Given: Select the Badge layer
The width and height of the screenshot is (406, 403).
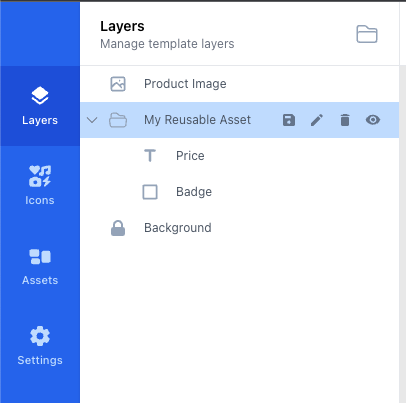Looking at the screenshot, I should (x=240, y=192).
